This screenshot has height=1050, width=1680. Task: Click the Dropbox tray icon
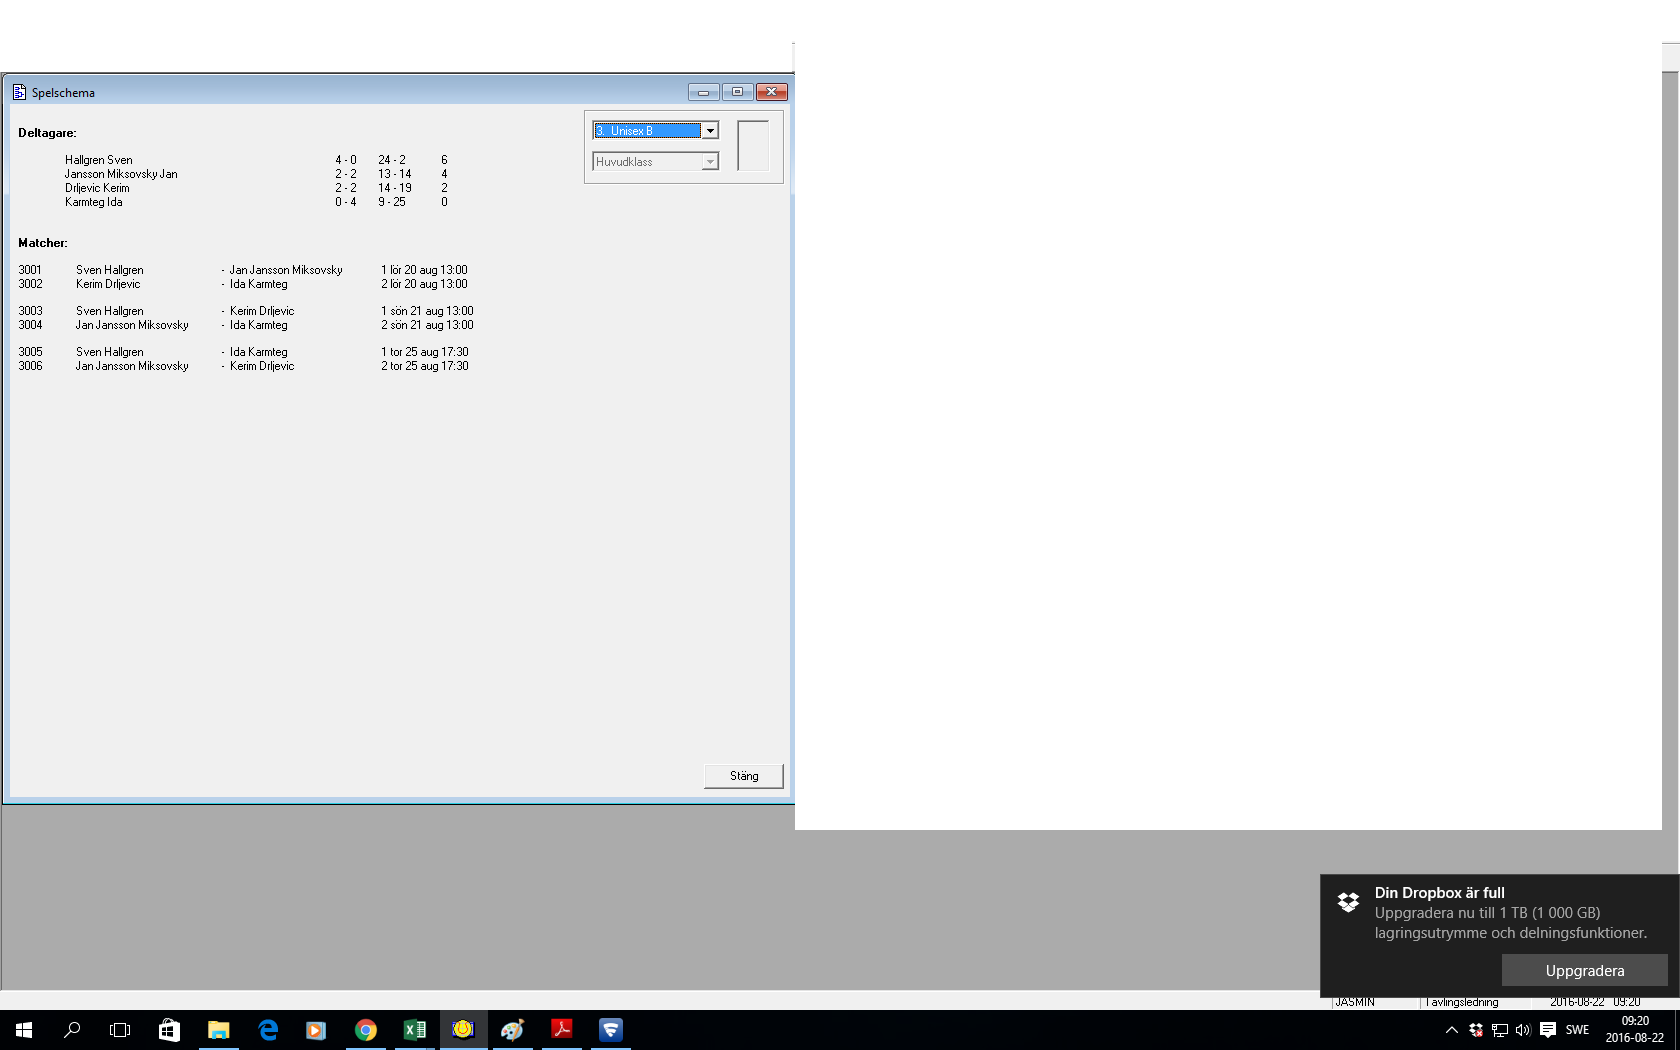(1476, 1030)
